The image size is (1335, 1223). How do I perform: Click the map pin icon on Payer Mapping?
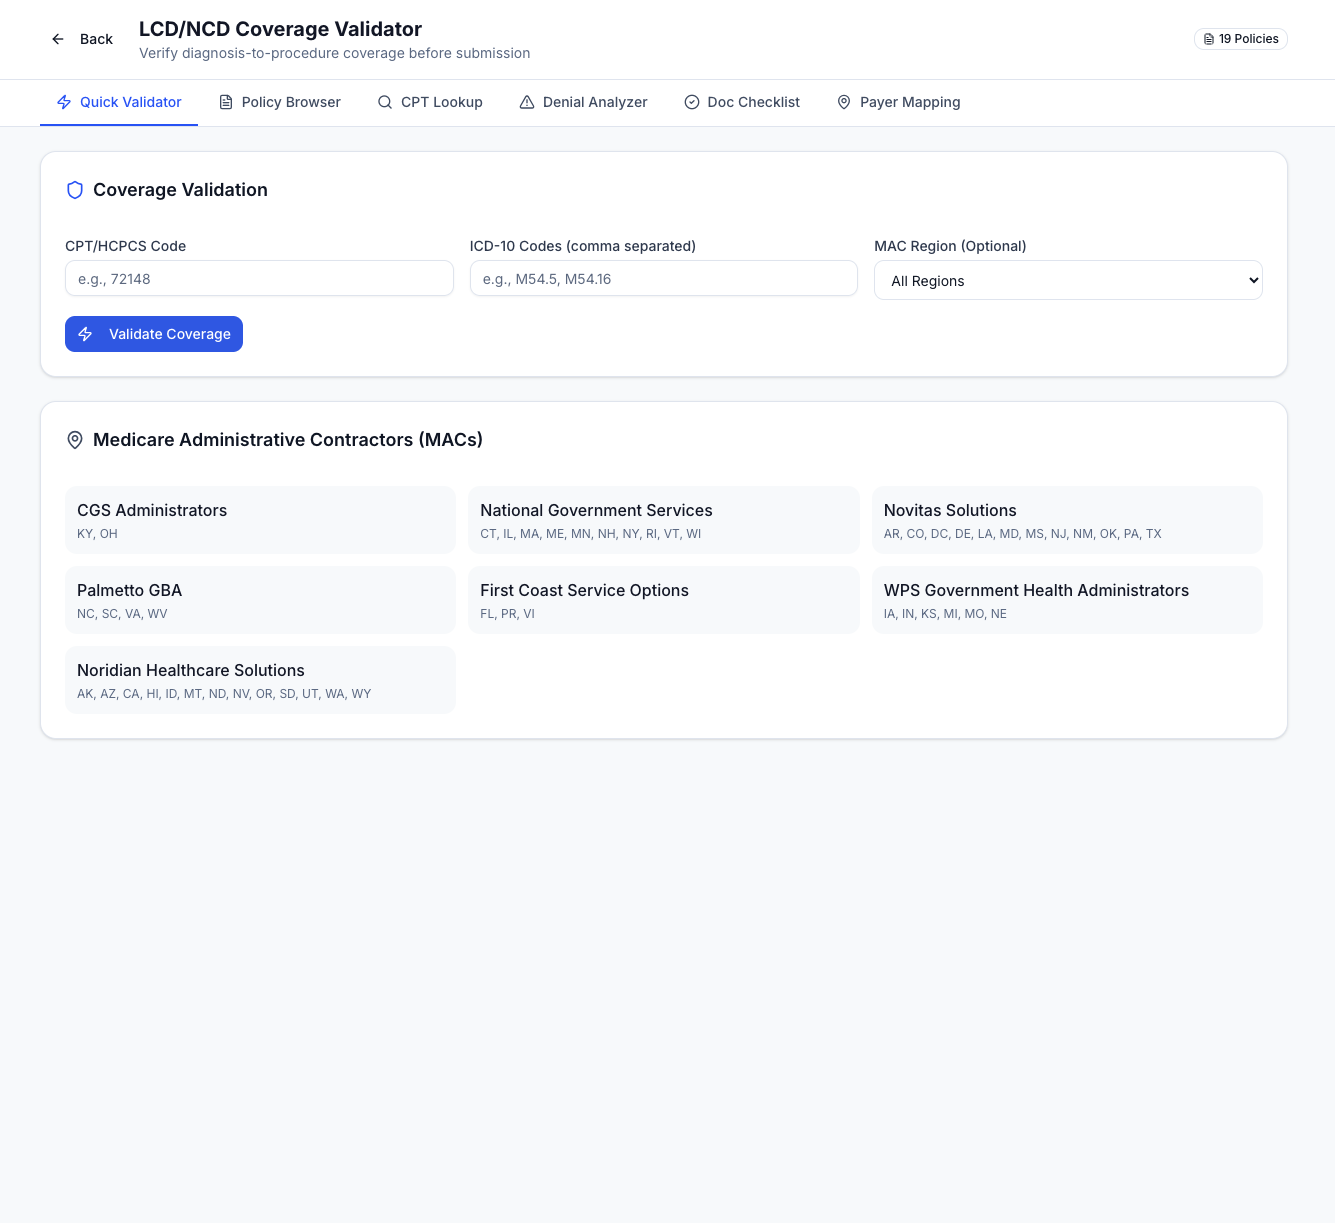[x=844, y=102]
